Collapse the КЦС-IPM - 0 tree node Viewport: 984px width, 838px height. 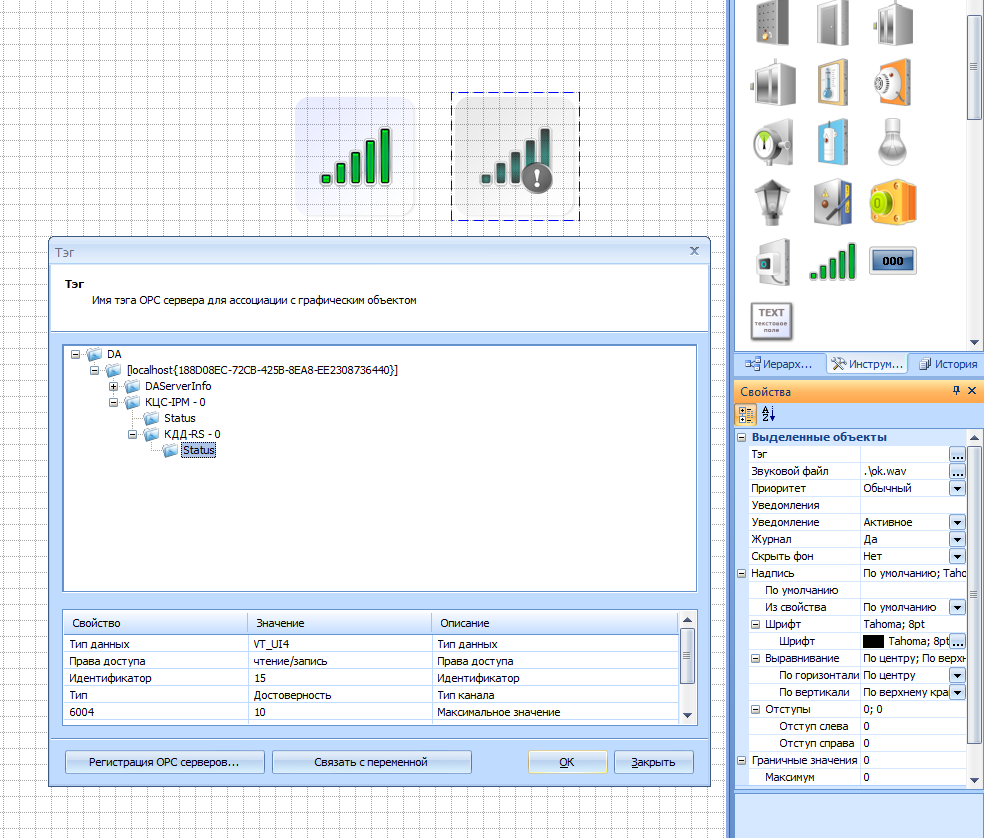(x=115, y=402)
